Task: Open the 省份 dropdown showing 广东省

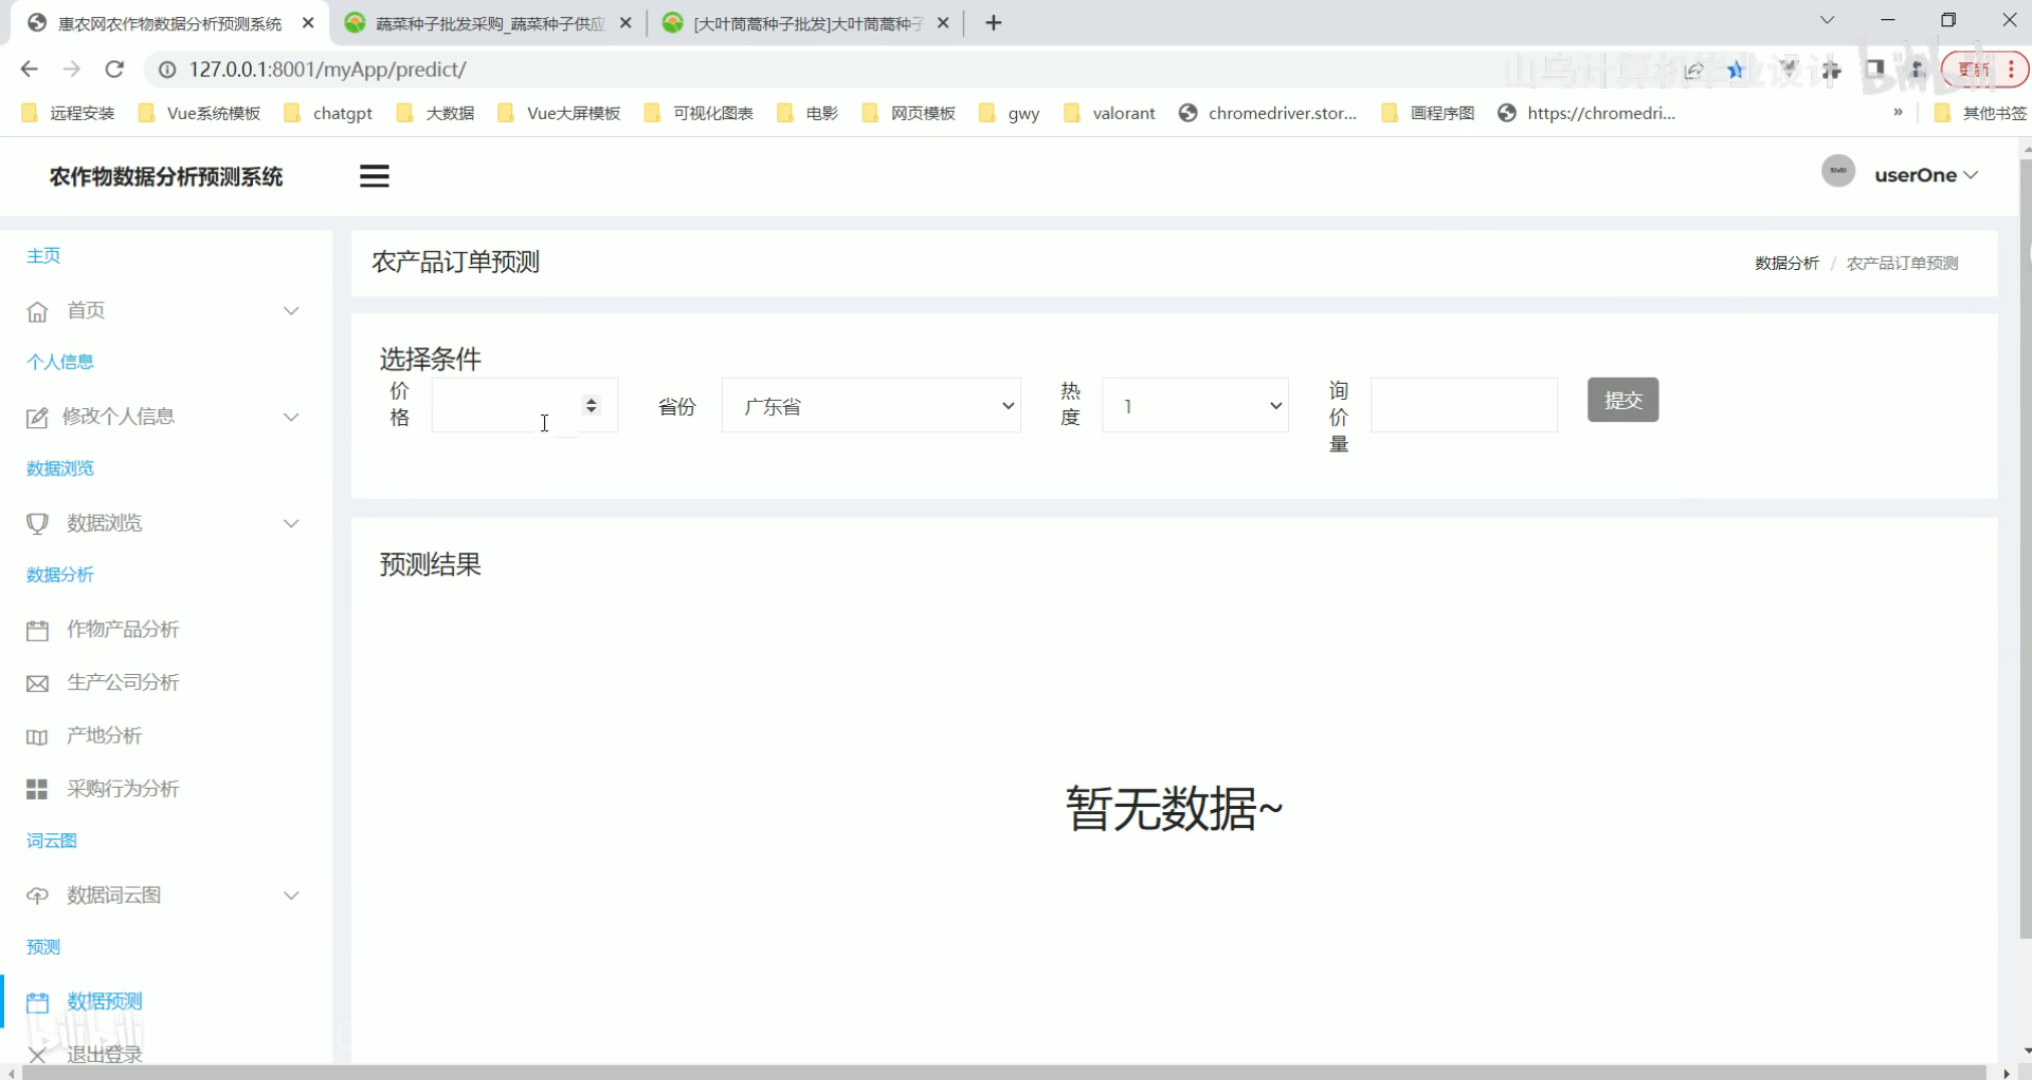Action: [870, 406]
